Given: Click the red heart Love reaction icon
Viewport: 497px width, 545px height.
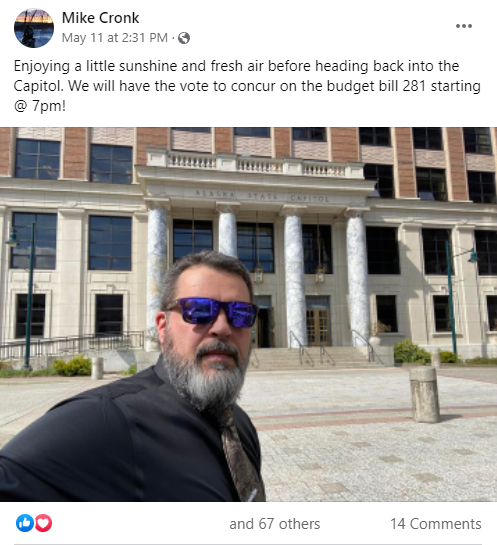Looking at the screenshot, I should tap(43, 523).
